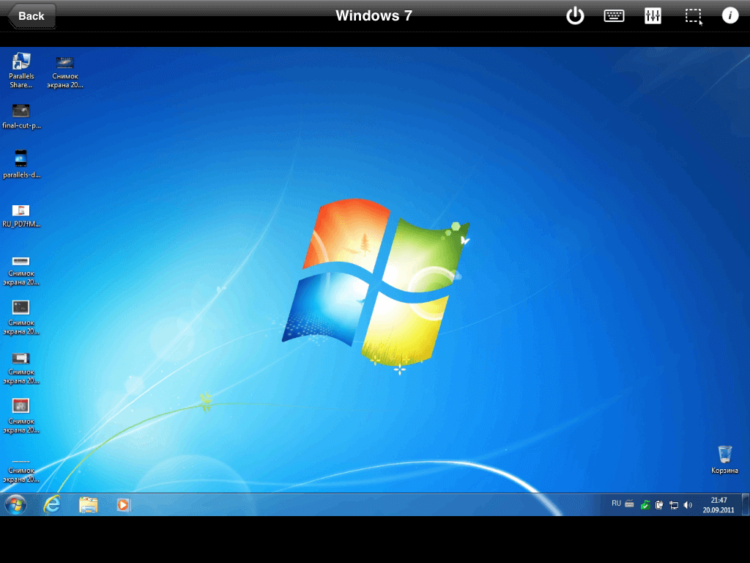The width and height of the screenshot is (750, 563).
Task: Show the on-screen keyboard via the keyboard icon
Action: click(x=614, y=16)
